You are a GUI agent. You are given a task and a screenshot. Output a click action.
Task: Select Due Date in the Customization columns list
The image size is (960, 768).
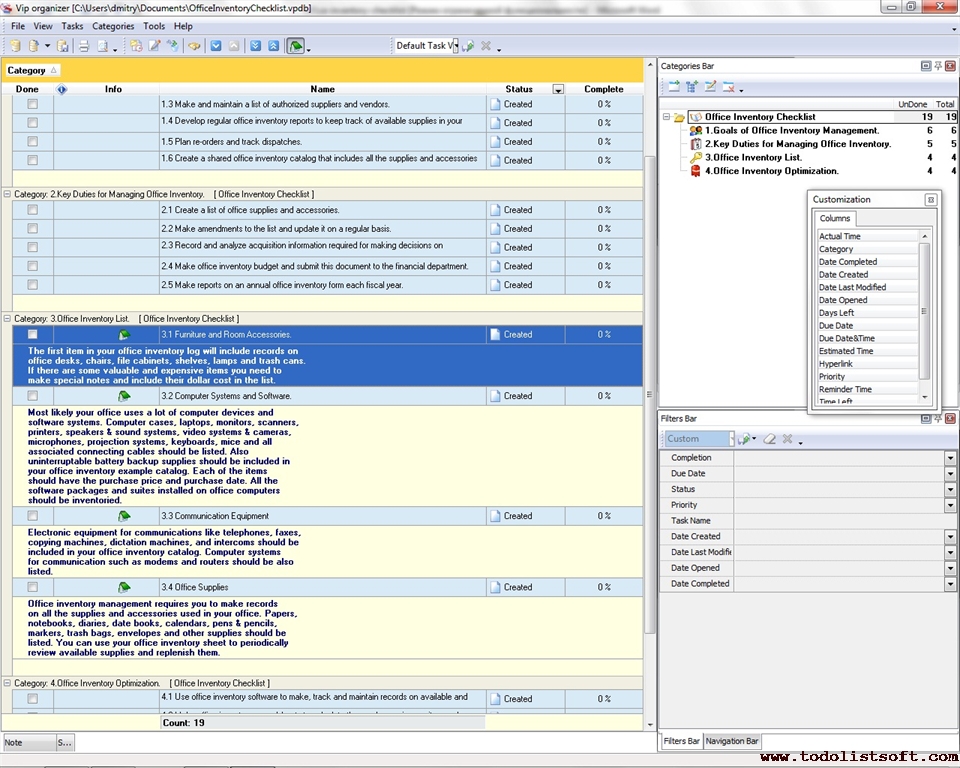click(x=836, y=325)
